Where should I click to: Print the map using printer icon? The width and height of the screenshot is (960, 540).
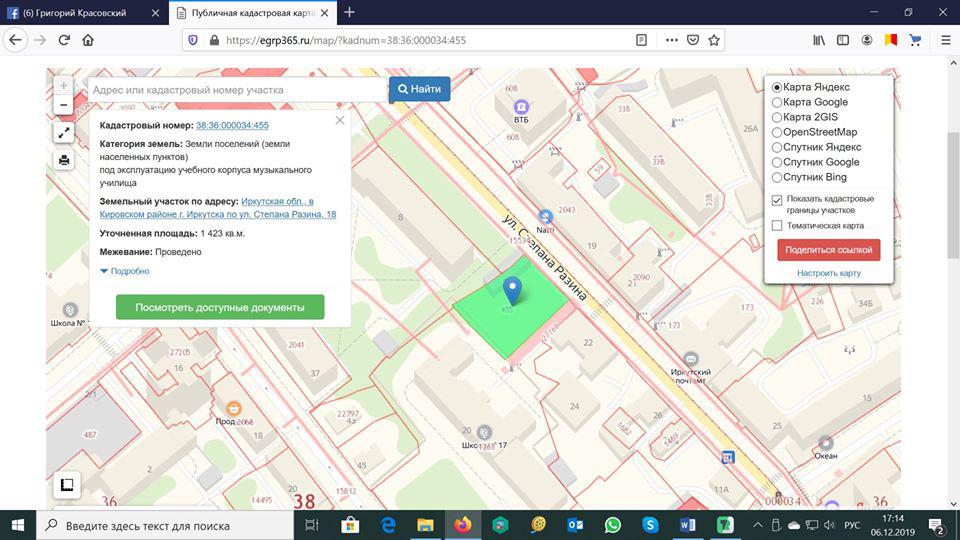(64, 160)
